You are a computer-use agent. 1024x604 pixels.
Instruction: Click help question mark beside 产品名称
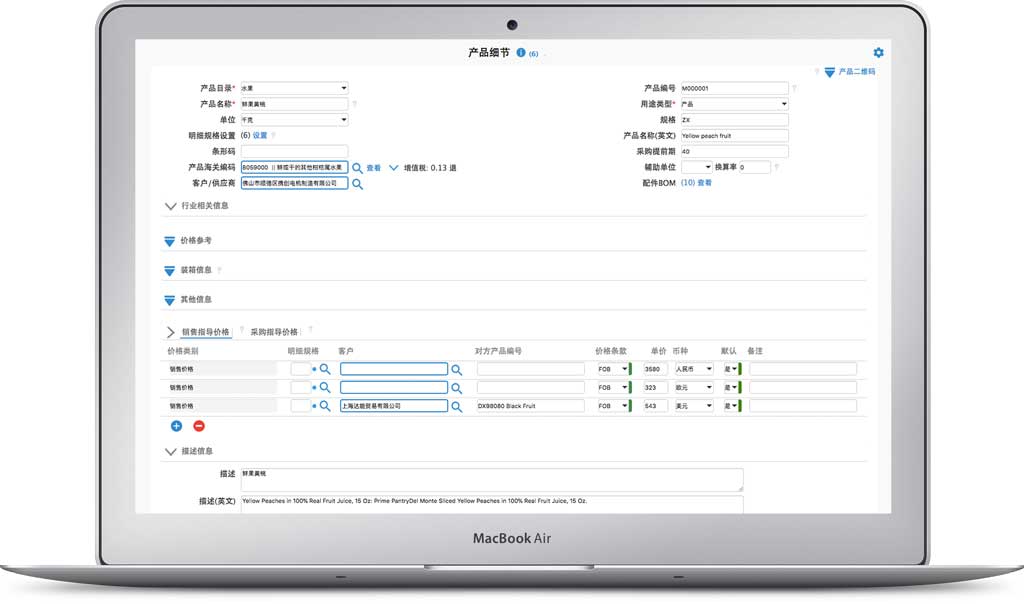(354, 104)
